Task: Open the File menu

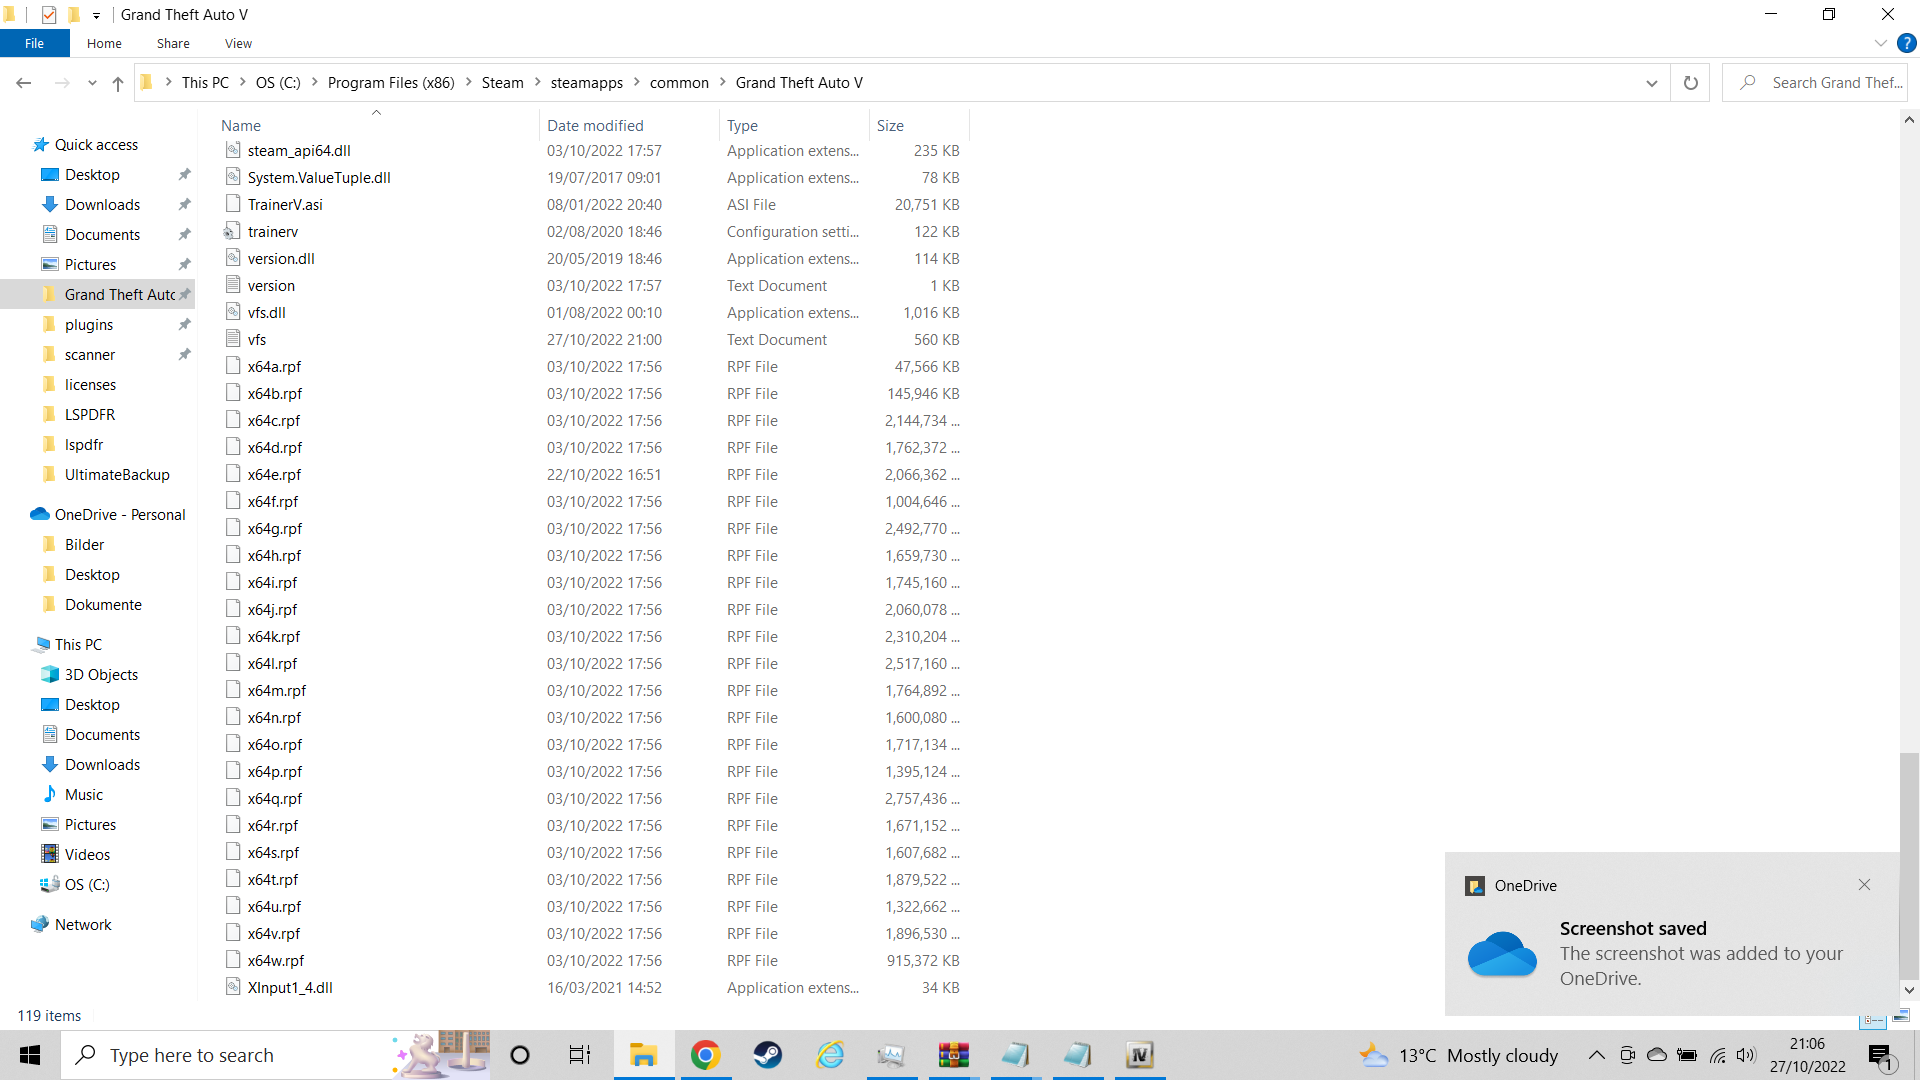Action: click(34, 43)
